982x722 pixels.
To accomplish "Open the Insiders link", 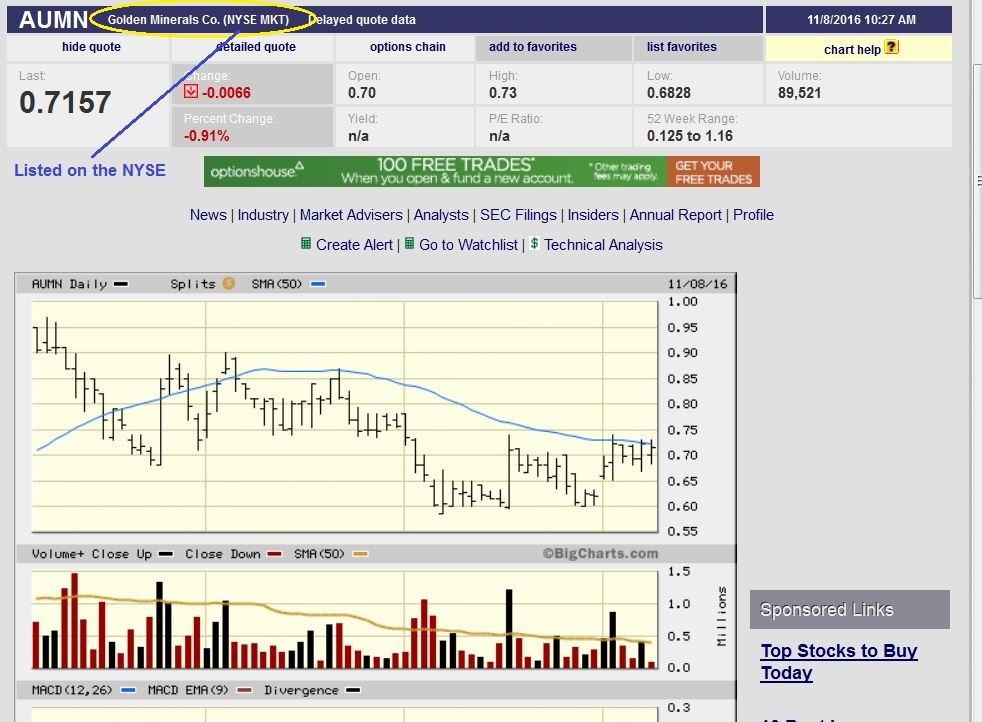I will [x=593, y=215].
